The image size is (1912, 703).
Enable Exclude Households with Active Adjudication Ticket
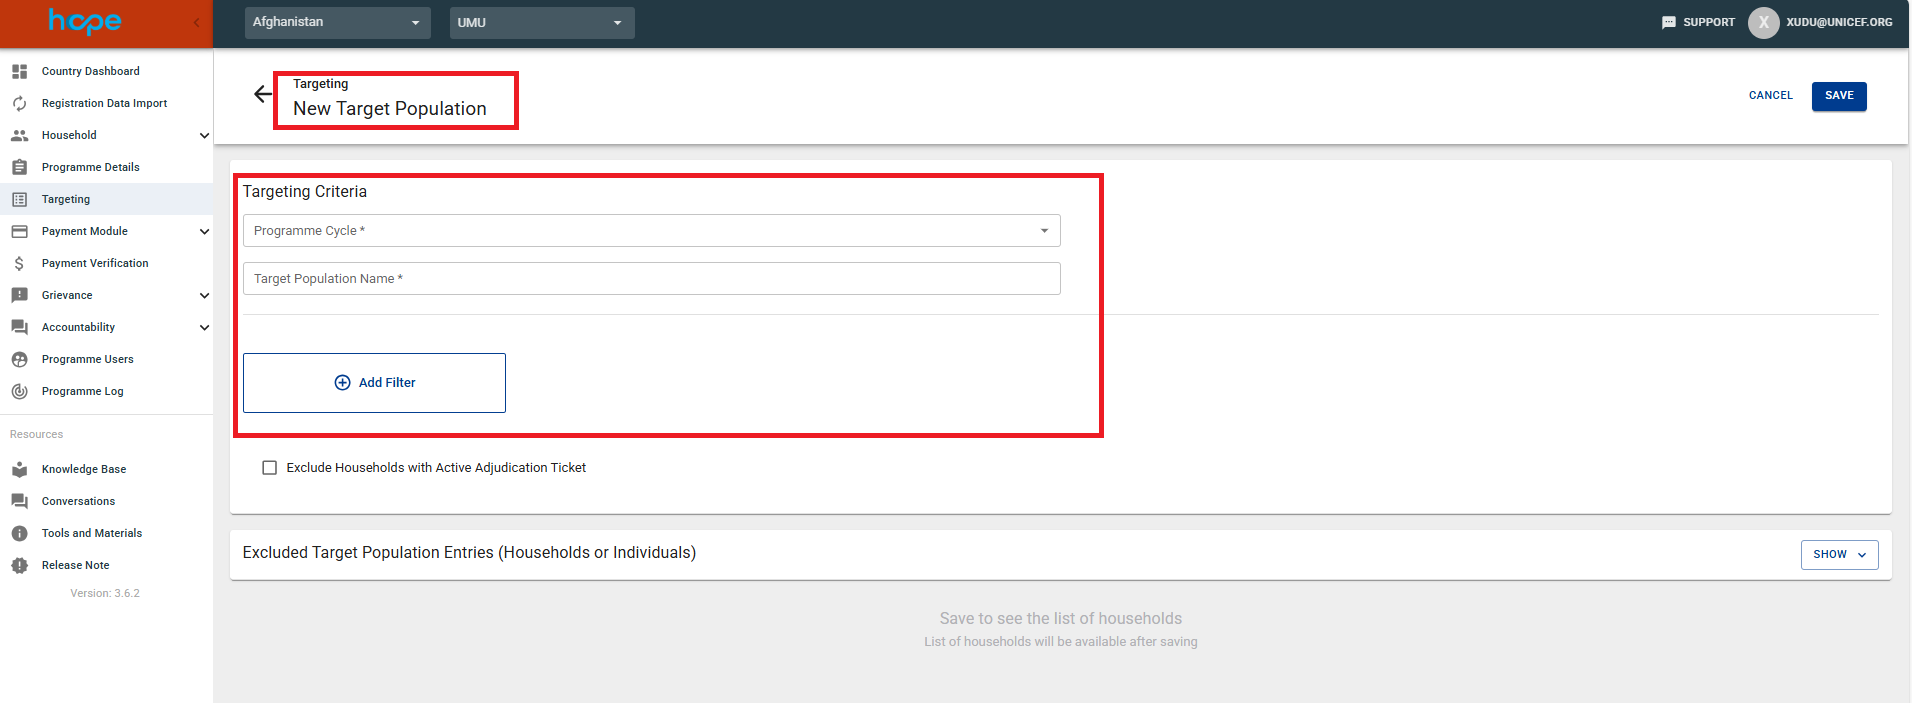pyautogui.click(x=270, y=468)
